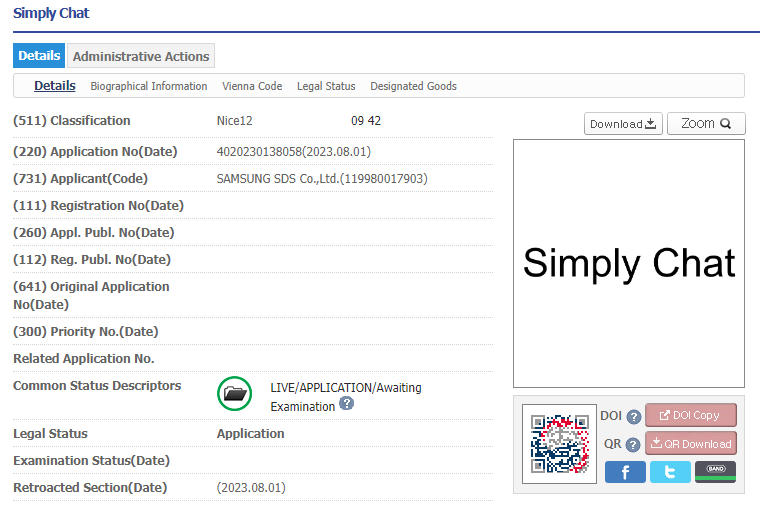Click the QR Download button

tap(691, 444)
